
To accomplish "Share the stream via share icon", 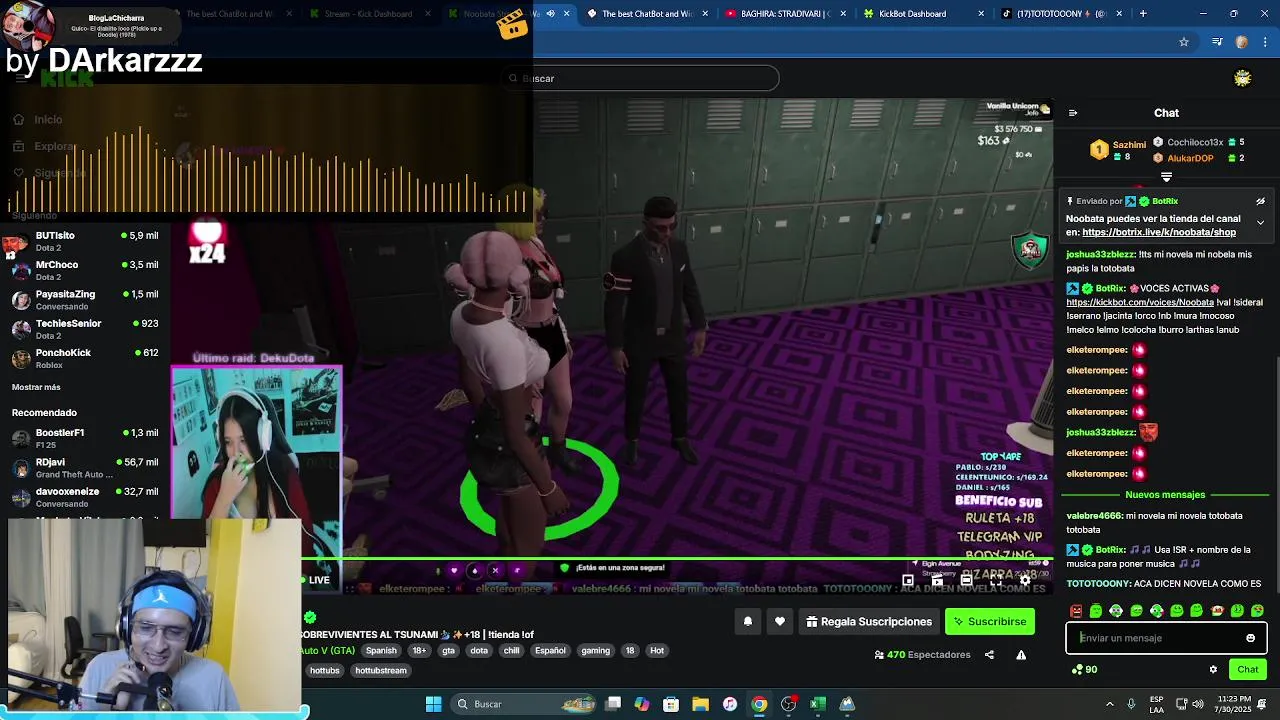I will [x=989, y=655].
